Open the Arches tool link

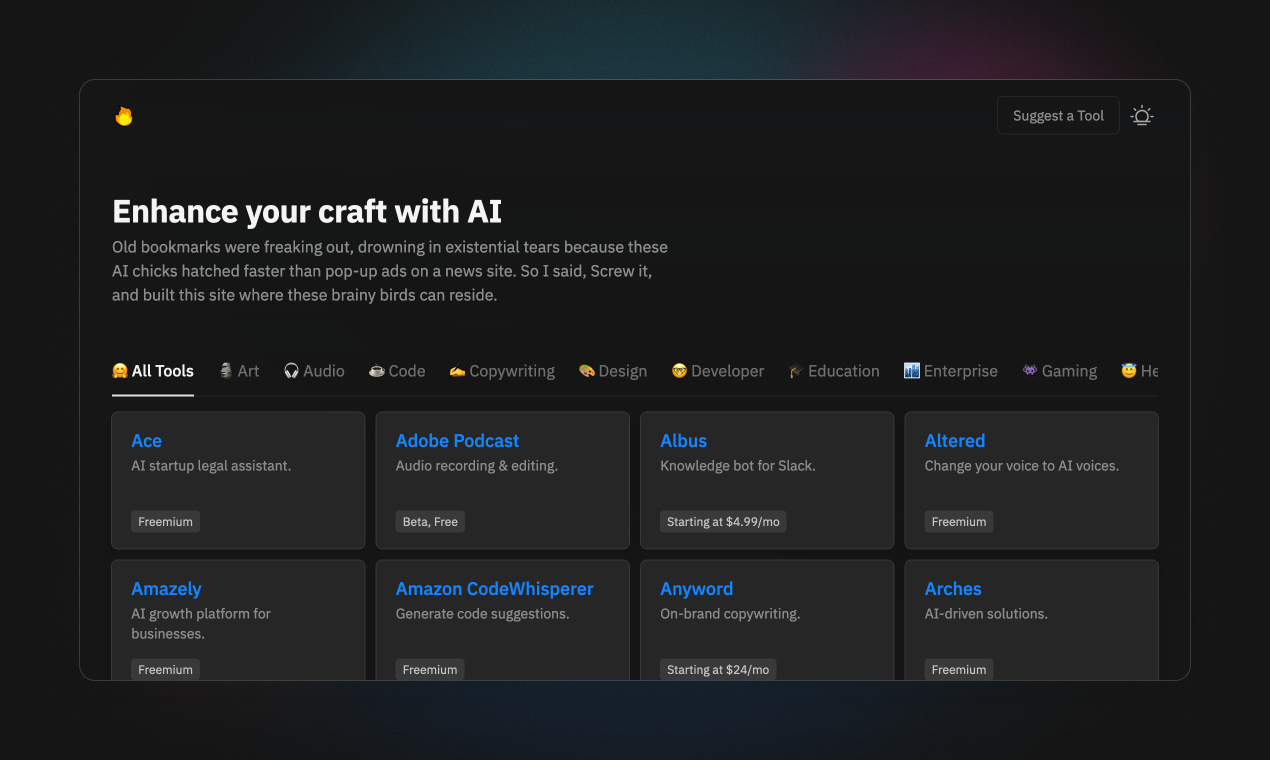953,589
